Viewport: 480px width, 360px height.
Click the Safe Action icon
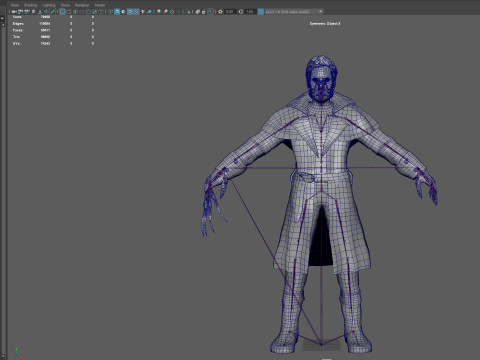94,12
